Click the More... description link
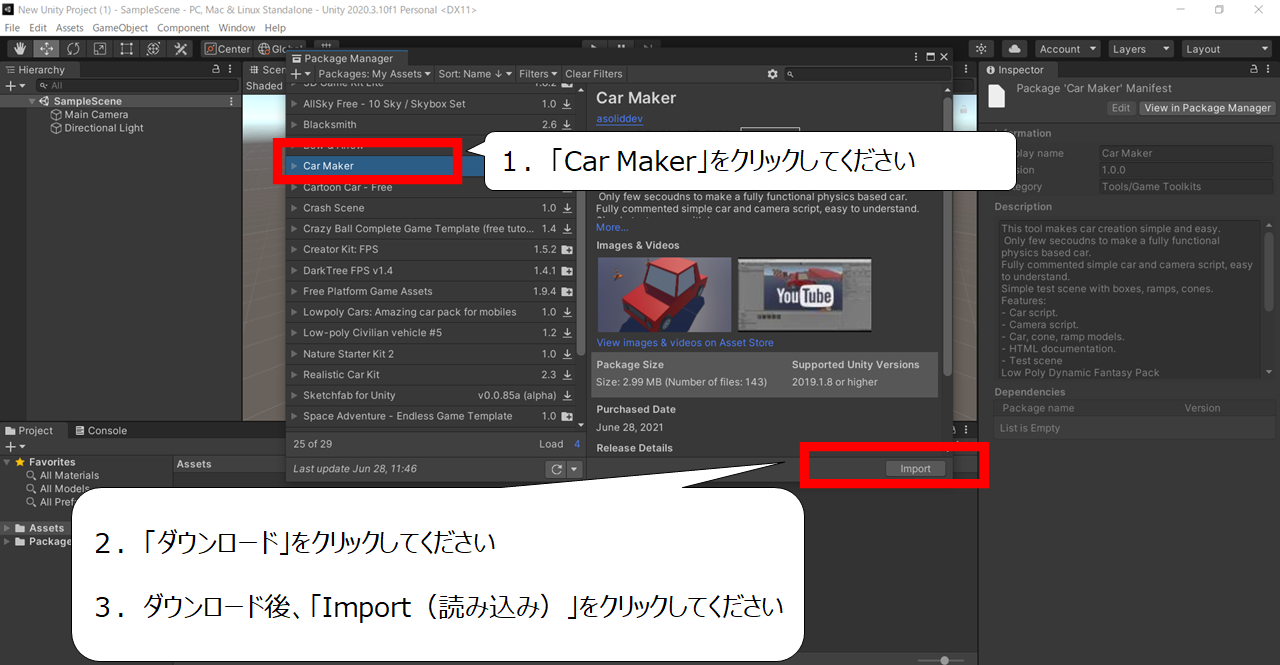 [x=612, y=227]
